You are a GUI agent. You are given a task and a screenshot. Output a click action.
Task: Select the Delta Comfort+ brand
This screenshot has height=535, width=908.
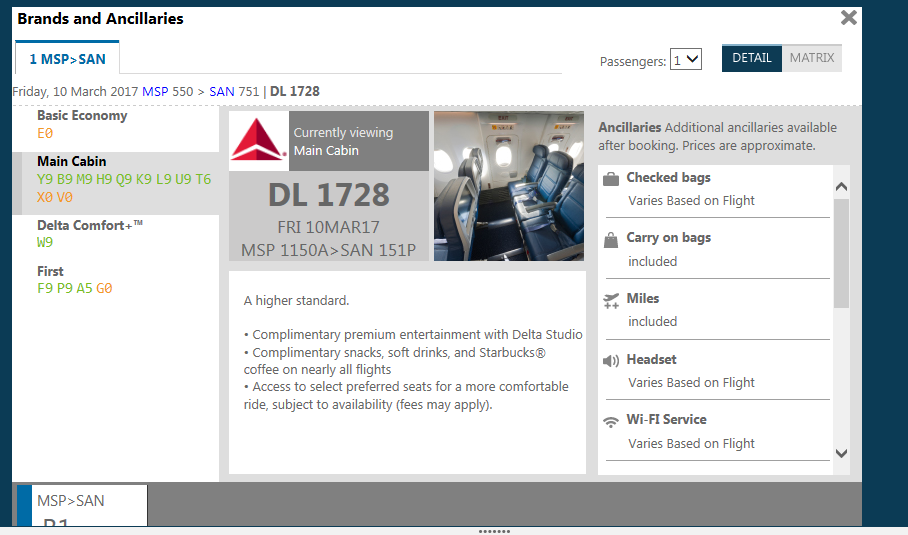click(x=90, y=225)
